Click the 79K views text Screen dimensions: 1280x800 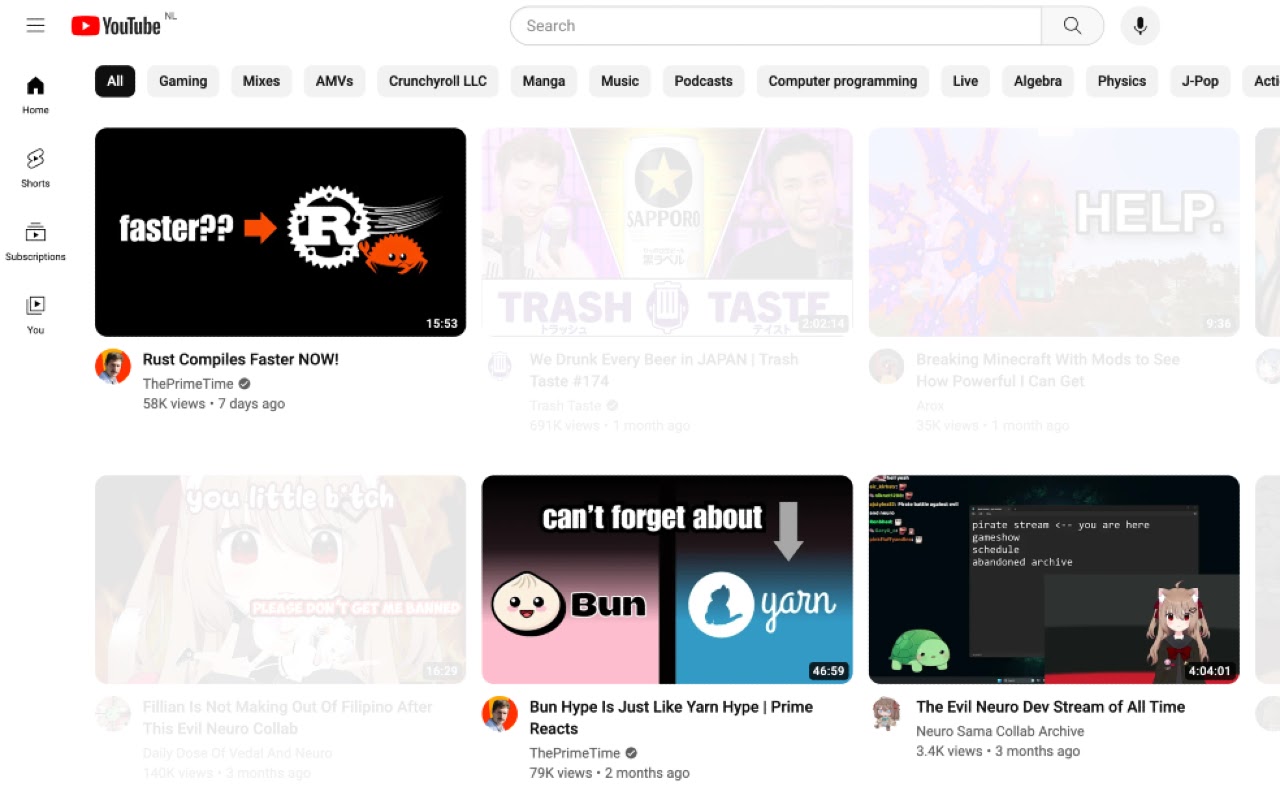(561, 773)
